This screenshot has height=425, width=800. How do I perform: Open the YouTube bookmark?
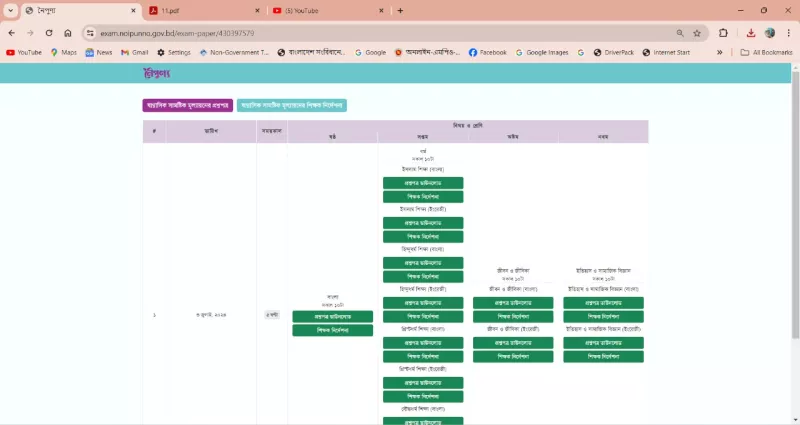[x=24, y=52]
